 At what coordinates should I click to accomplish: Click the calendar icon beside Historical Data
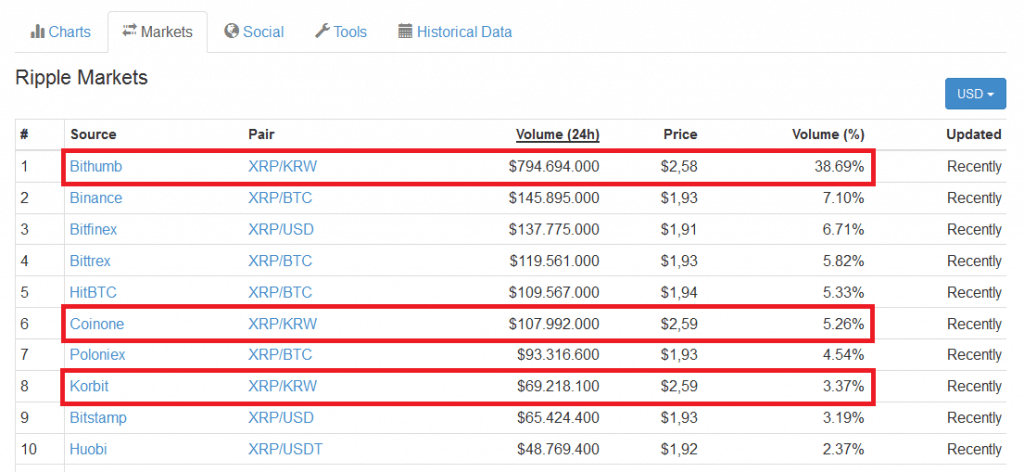[x=405, y=31]
